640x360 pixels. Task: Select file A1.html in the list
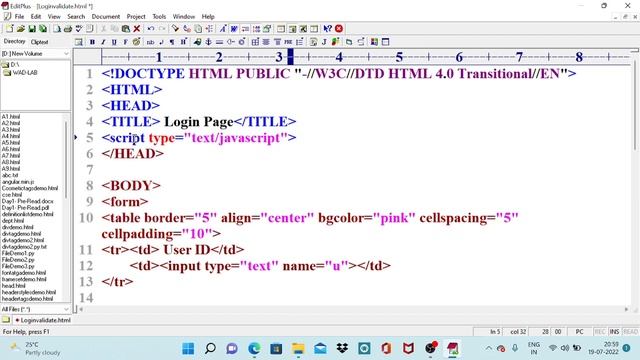coord(11,116)
